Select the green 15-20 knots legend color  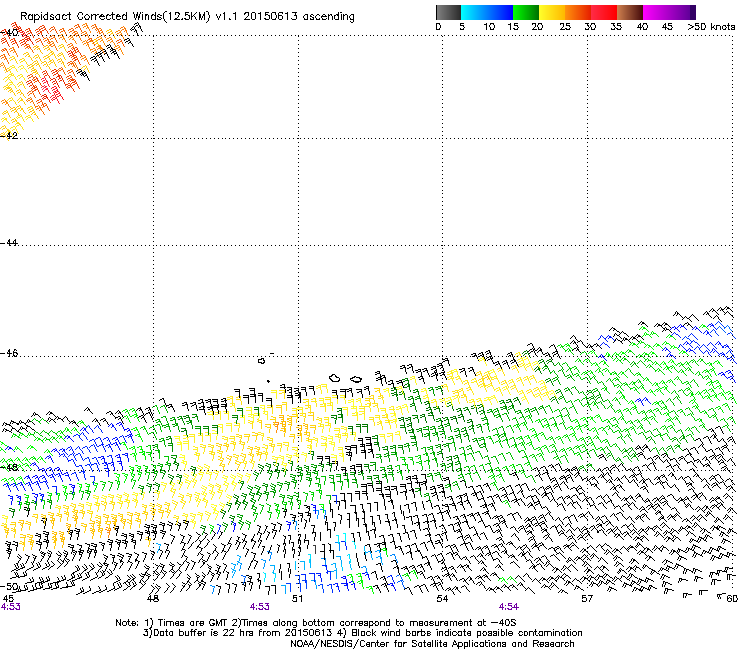(526, 12)
